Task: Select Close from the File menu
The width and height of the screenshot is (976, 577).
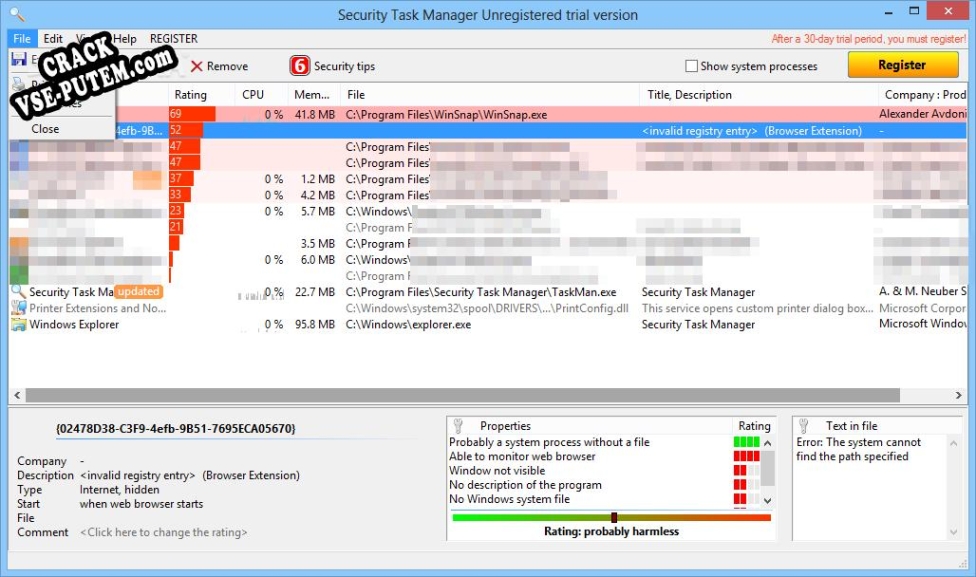Action: (45, 129)
